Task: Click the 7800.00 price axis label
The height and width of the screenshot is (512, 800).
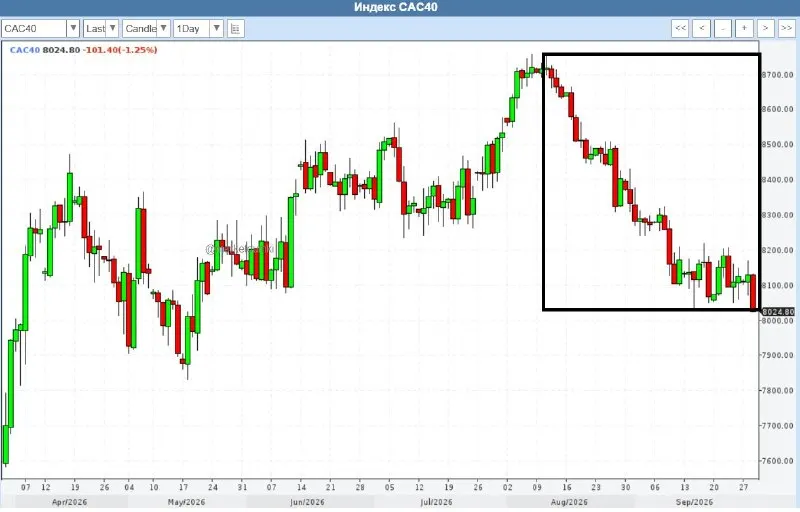Action: coord(778,390)
